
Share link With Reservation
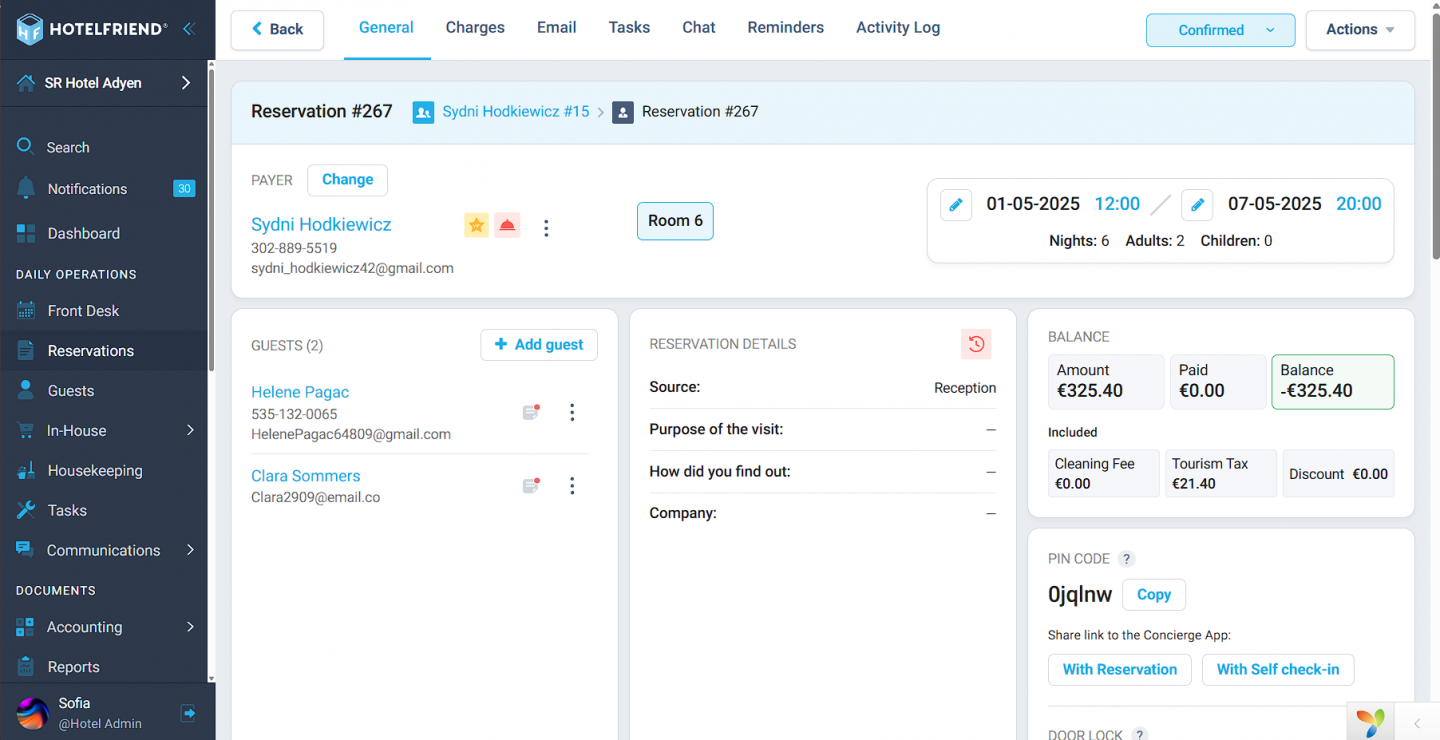1119,670
